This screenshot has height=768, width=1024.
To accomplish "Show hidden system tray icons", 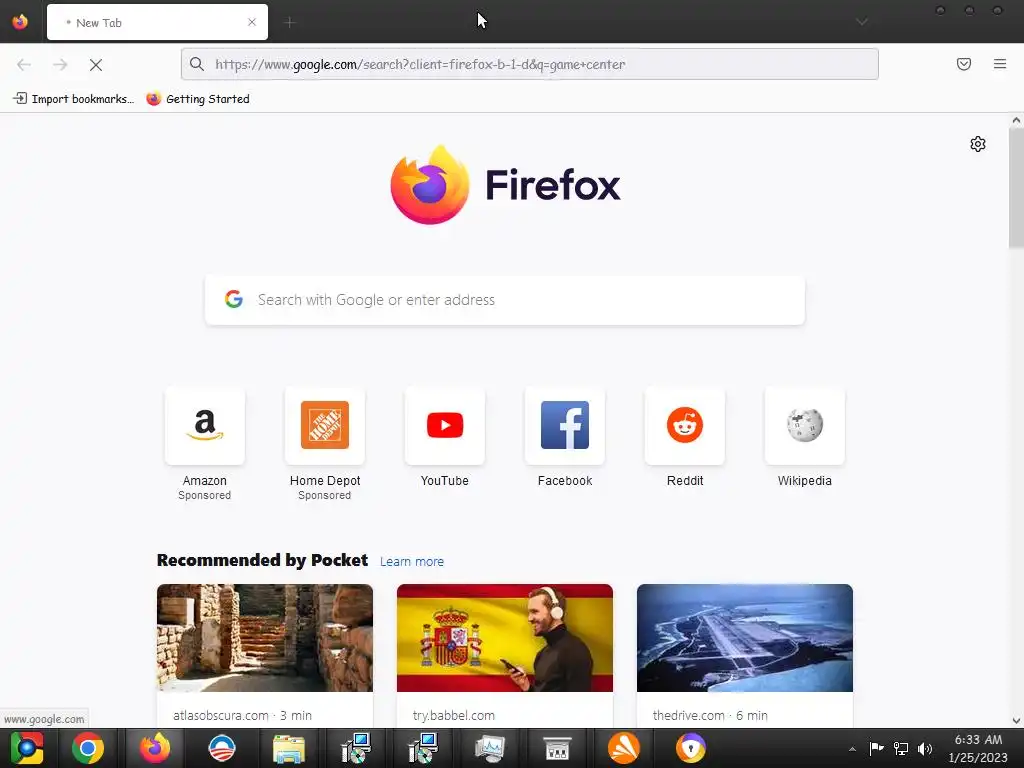I will 852,749.
